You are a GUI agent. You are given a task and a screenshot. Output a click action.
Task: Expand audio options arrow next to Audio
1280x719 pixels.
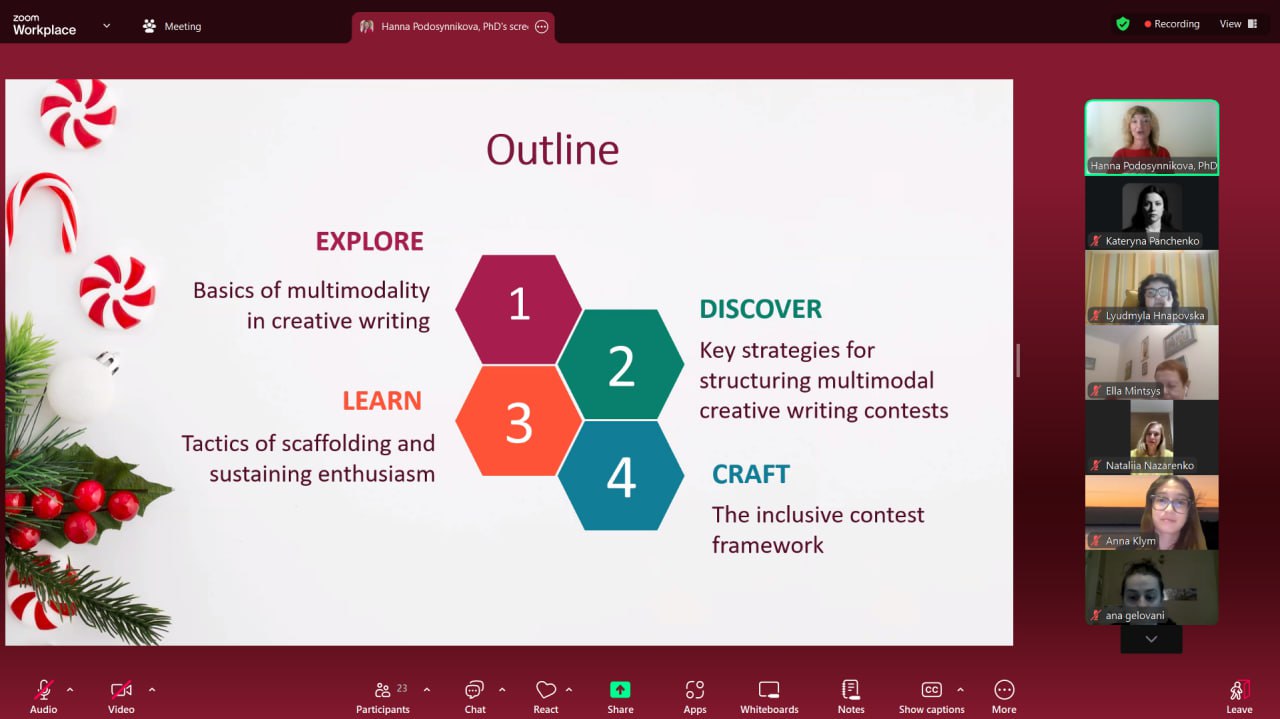70,690
